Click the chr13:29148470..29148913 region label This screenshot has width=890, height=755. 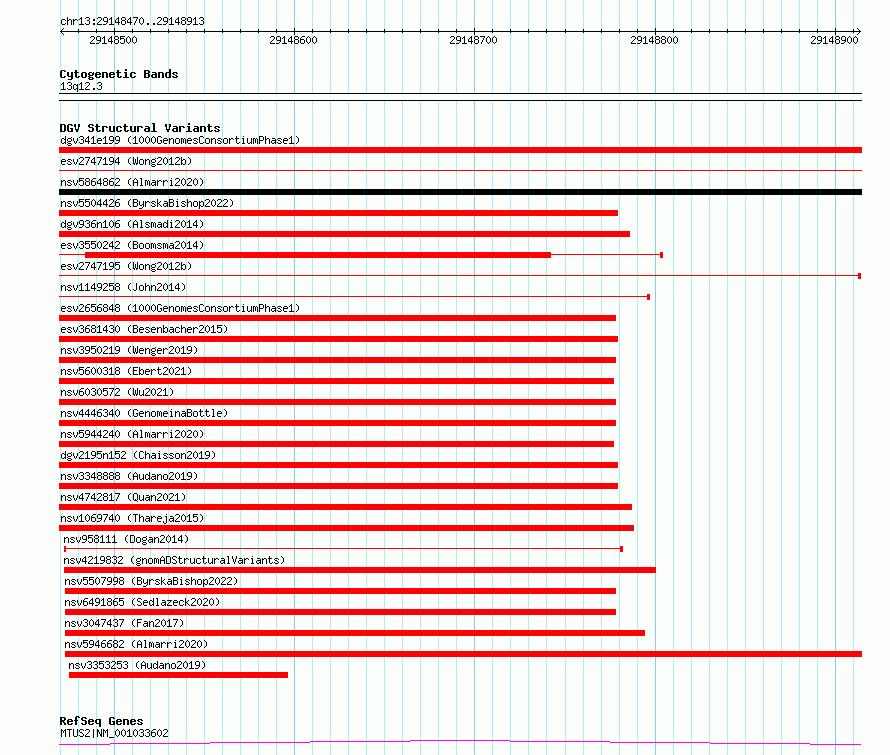pos(132,22)
